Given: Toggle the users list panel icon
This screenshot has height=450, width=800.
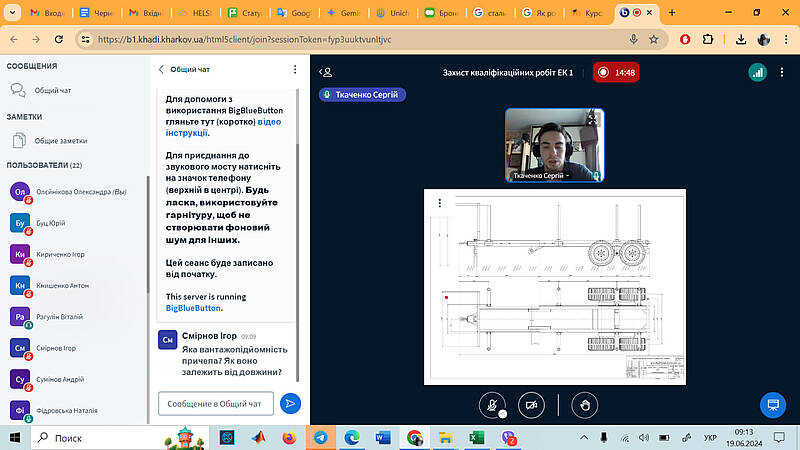Looking at the screenshot, I should (x=326, y=72).
